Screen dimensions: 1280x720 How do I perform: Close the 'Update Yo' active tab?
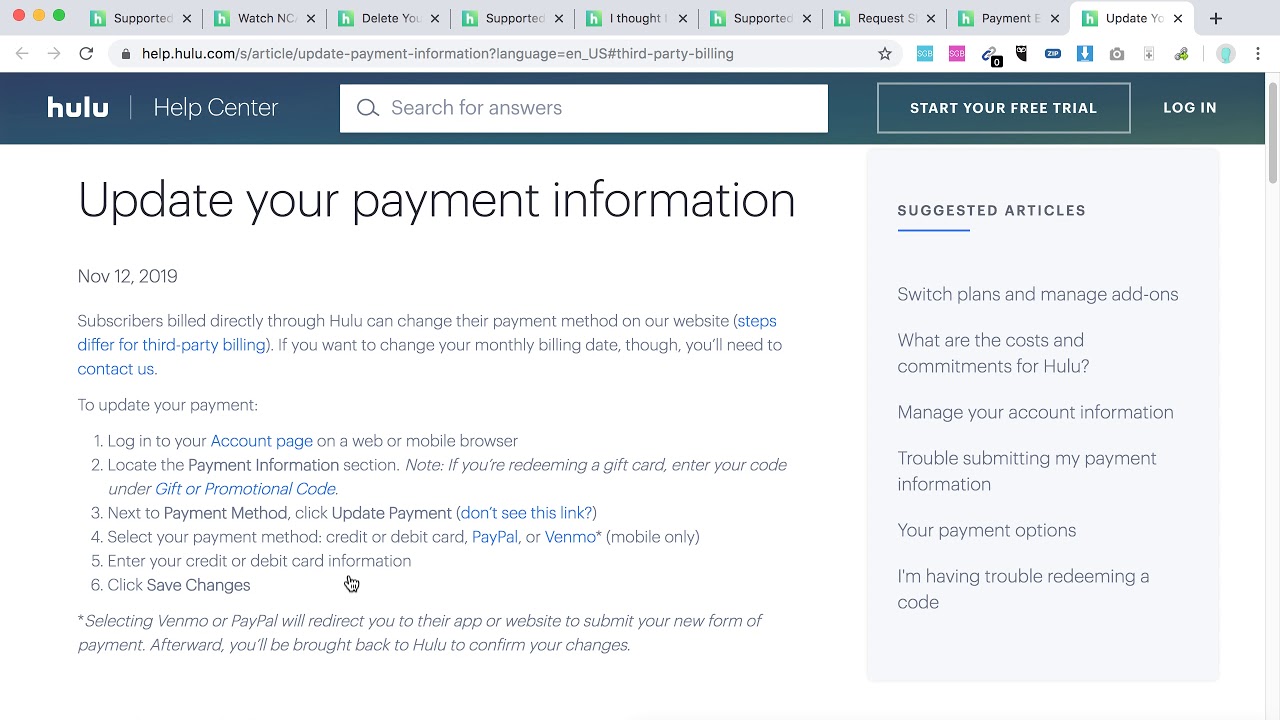pos(1178,18)
